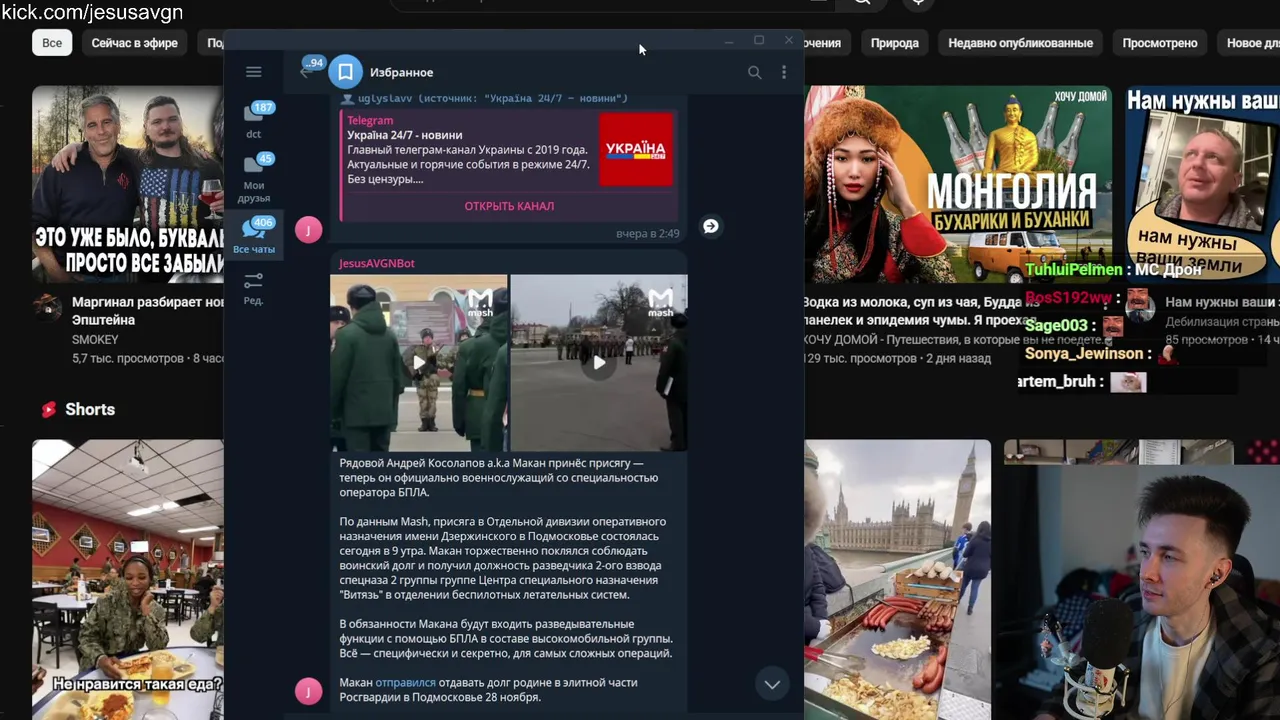Click the Избранное bookmark avatar icon
Image resolution: width=1280 pixels, height=720 pixels.
345,72
